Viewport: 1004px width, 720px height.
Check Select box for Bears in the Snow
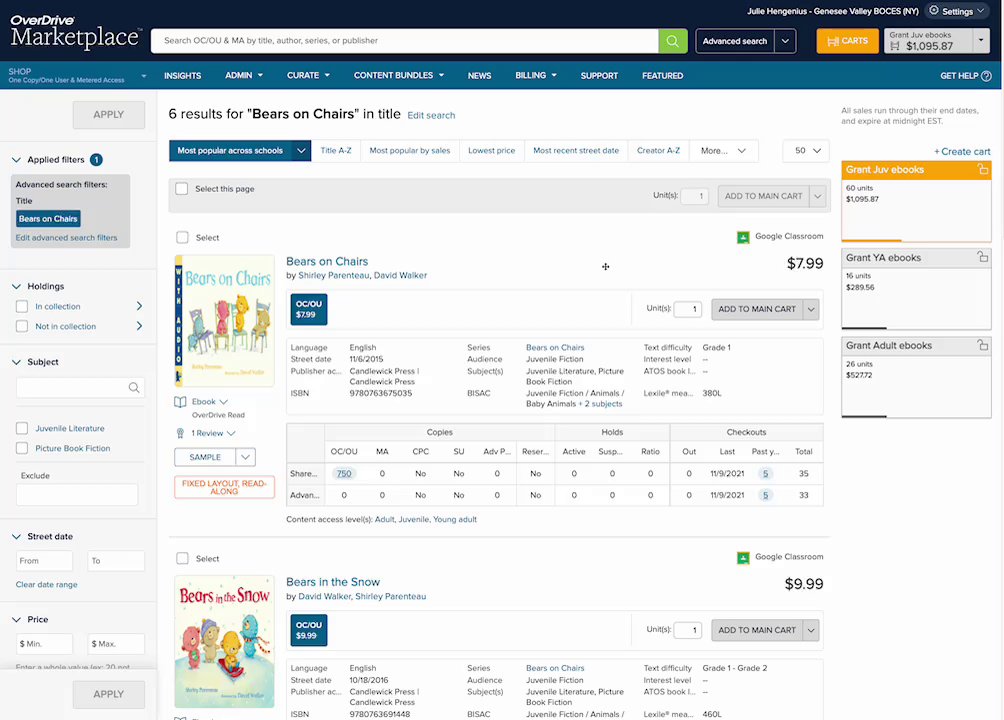point(182,559)
